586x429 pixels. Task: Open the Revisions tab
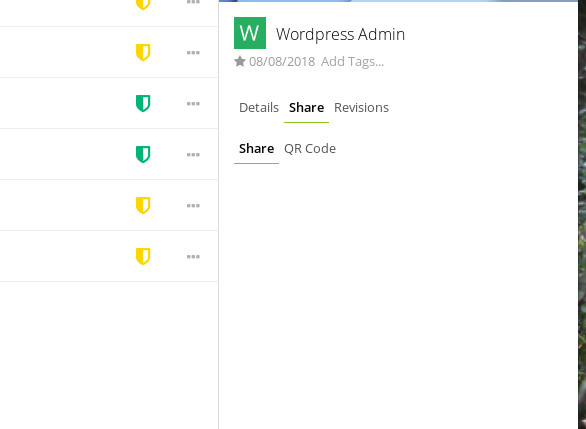tap(361, 108)
